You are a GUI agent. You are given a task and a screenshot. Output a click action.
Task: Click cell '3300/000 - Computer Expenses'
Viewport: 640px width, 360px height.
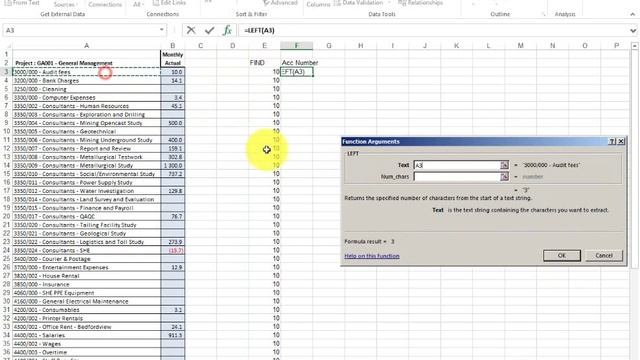[87, 98]
